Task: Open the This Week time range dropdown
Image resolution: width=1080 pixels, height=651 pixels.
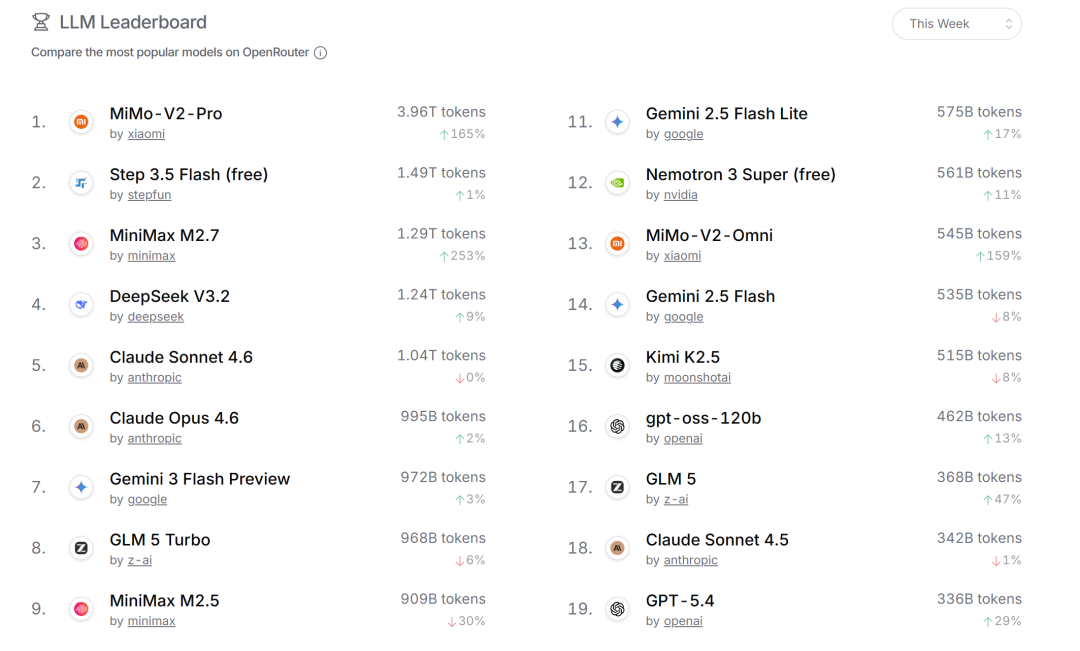Action: [x=956, y=24]
